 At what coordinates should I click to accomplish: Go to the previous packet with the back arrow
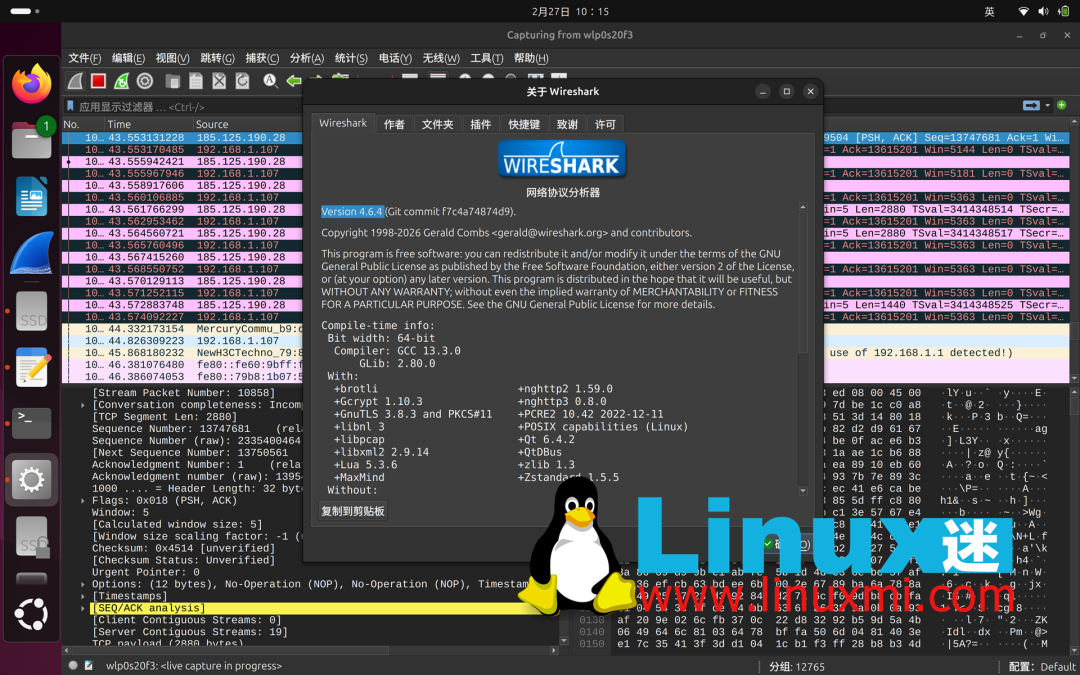(294, 81)
